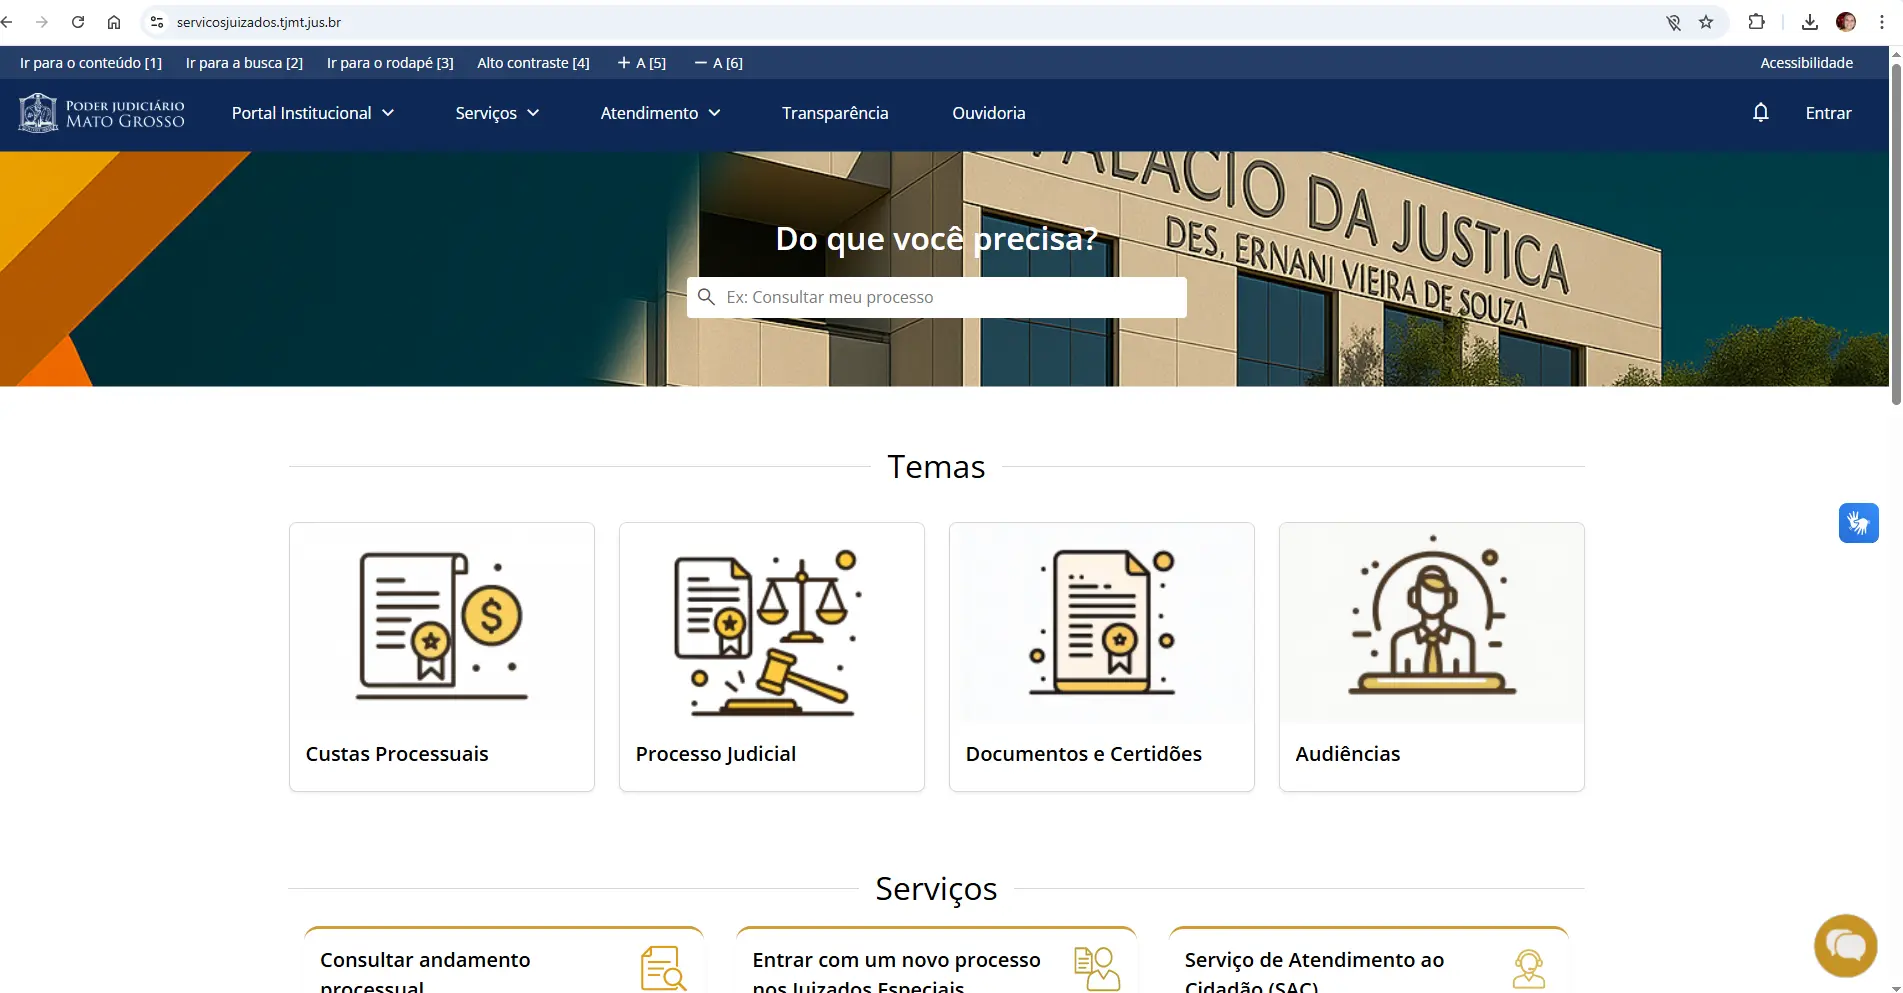Open the Ouvidoria menu item
This screenshot has height=993, width=1903.
(x=988, y=113)
